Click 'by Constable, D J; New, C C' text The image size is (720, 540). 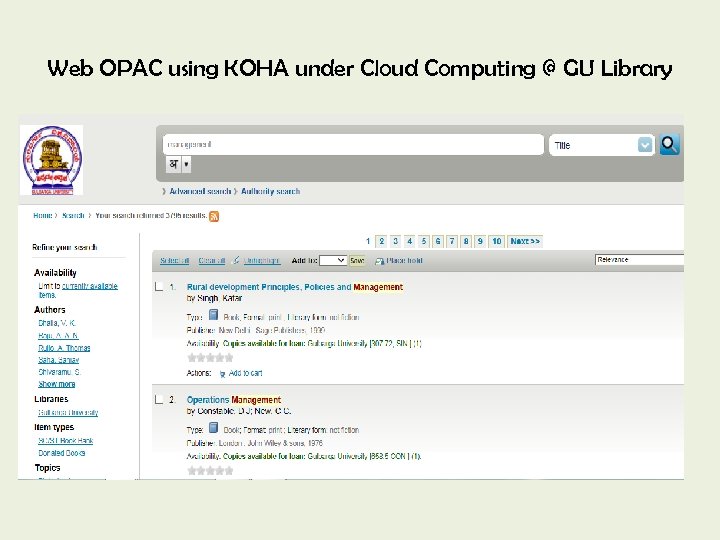pyautogui.click(x=239, y=411)
